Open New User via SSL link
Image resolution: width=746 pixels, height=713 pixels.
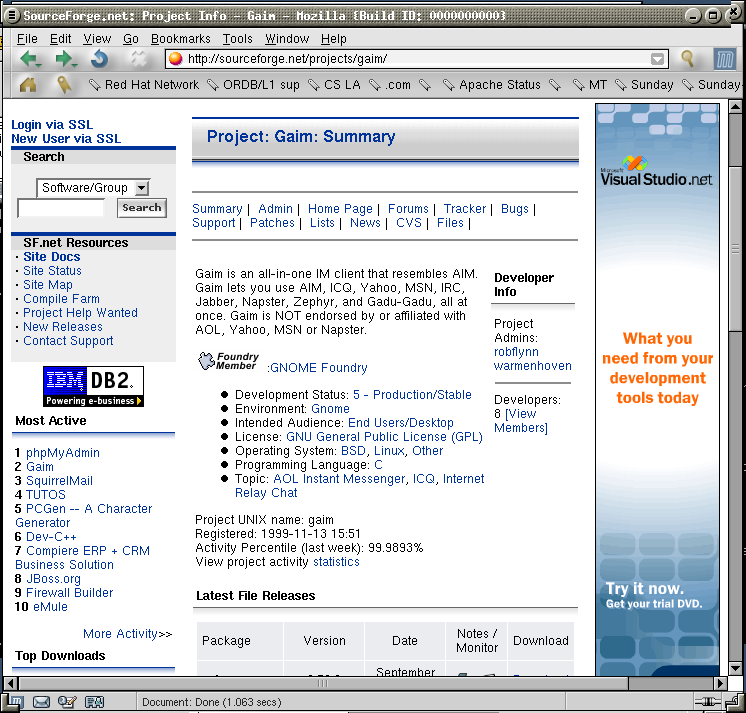[66, 139]
